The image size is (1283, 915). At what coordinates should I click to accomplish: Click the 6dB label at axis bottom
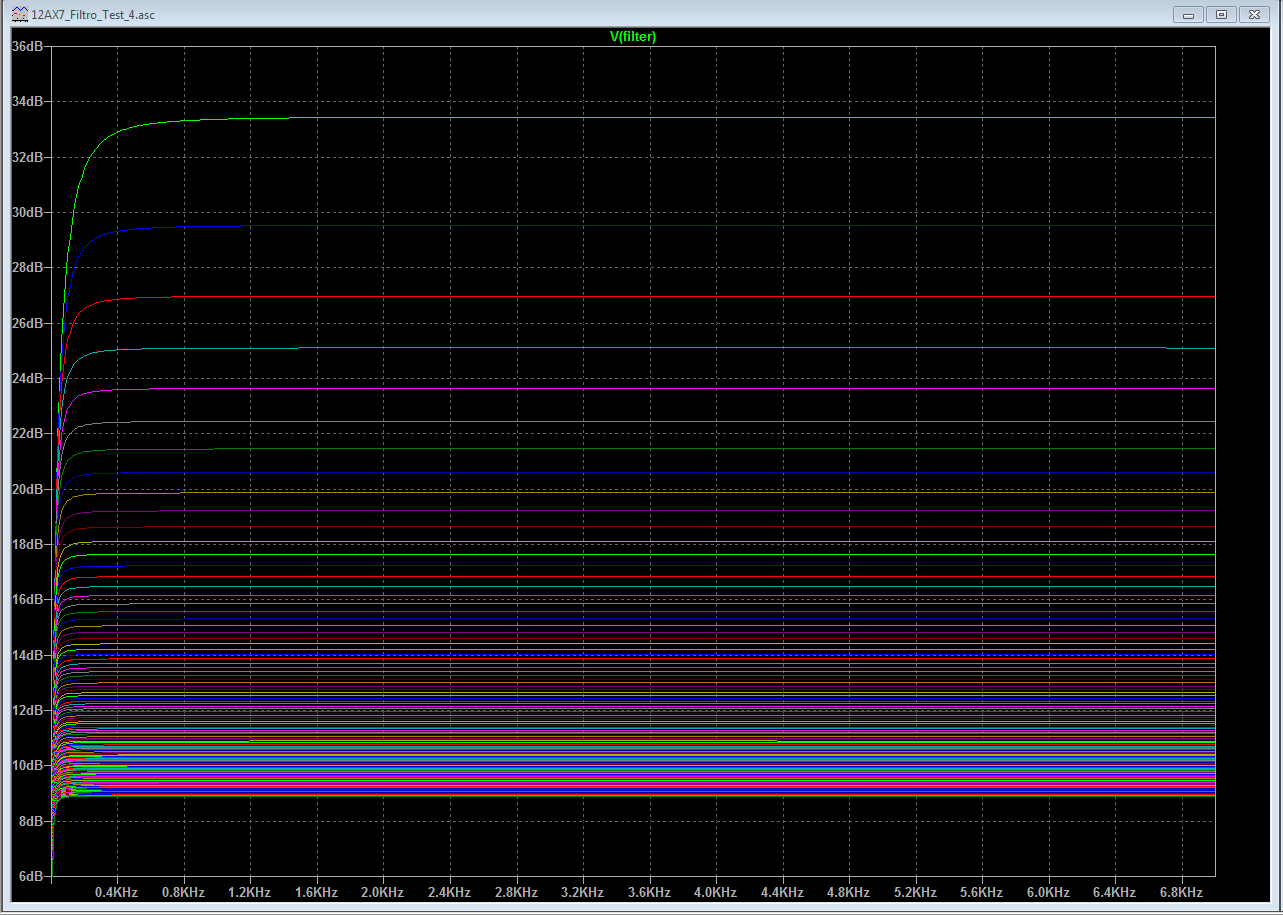(x=30, y=876)
